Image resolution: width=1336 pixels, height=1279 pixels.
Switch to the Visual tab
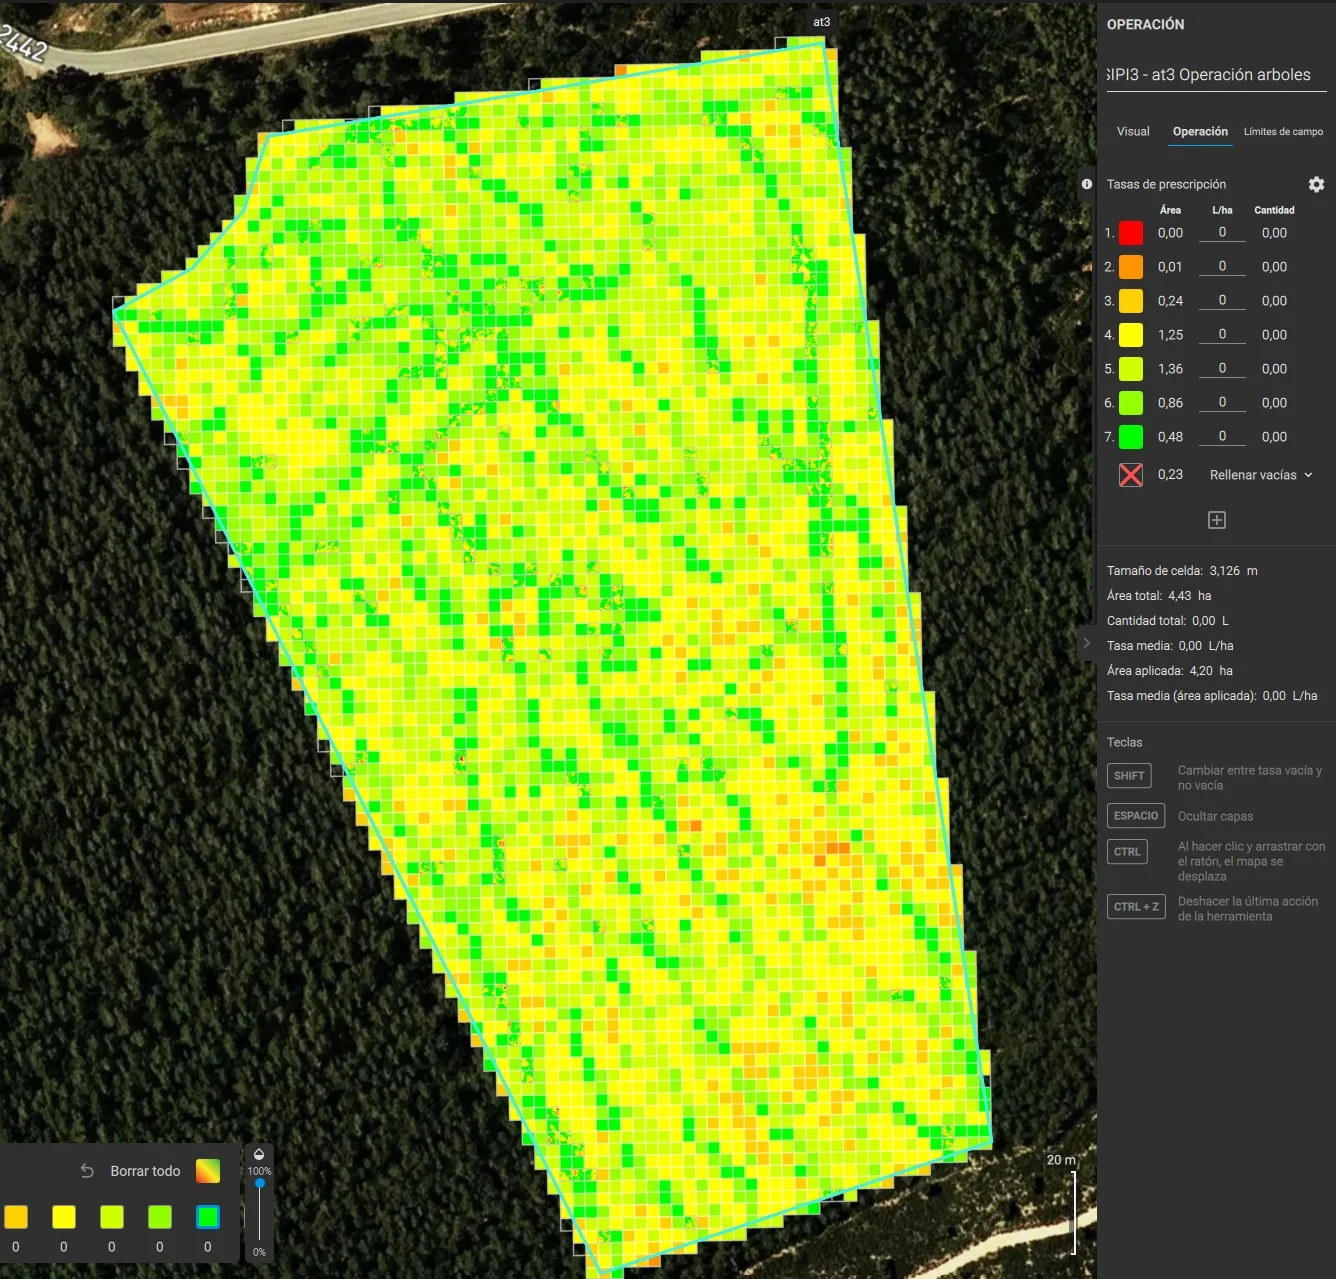[x=1133, y=132]
